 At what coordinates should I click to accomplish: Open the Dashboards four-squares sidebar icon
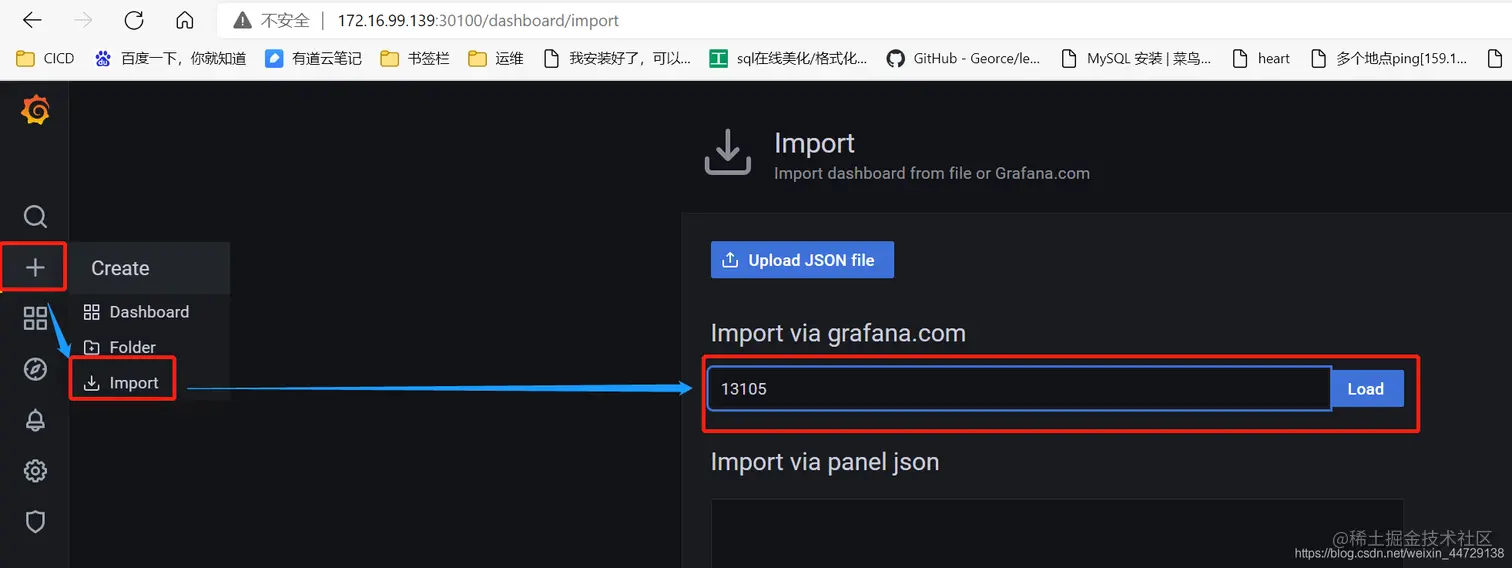point(35,319)
